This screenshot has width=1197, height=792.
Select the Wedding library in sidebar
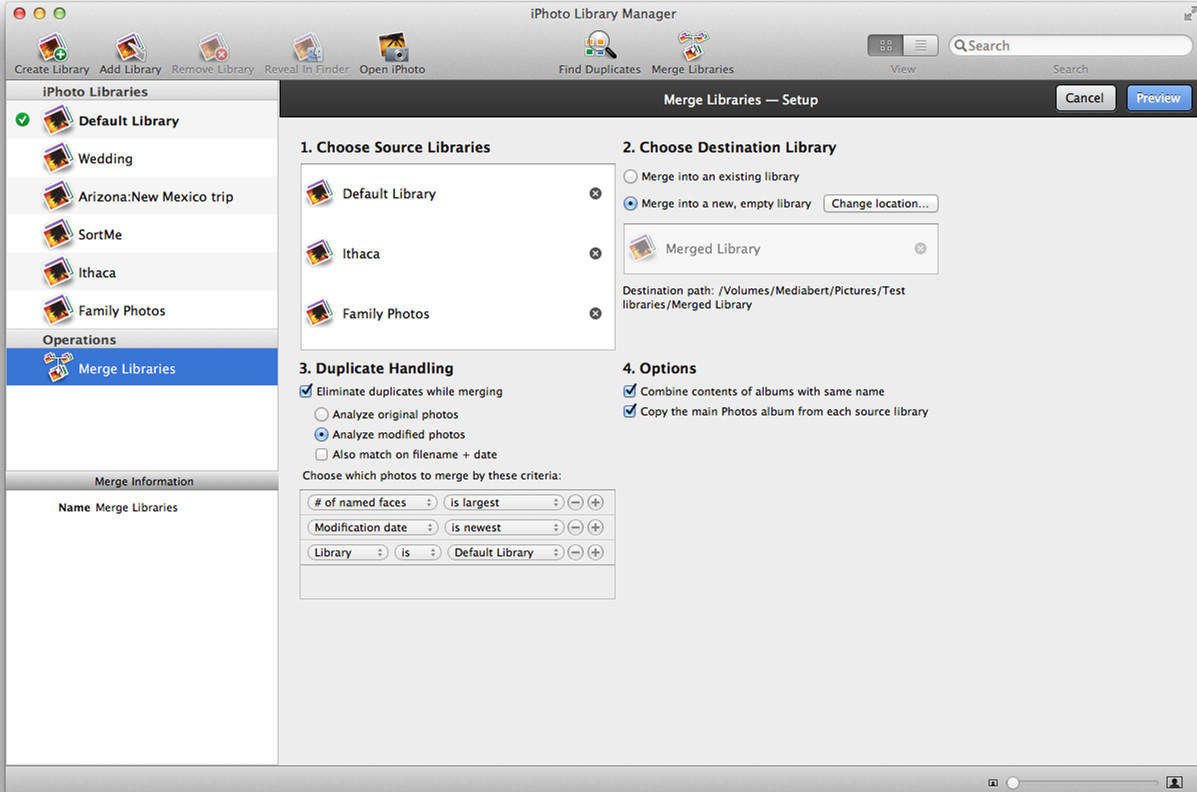(x=142, y=158)
